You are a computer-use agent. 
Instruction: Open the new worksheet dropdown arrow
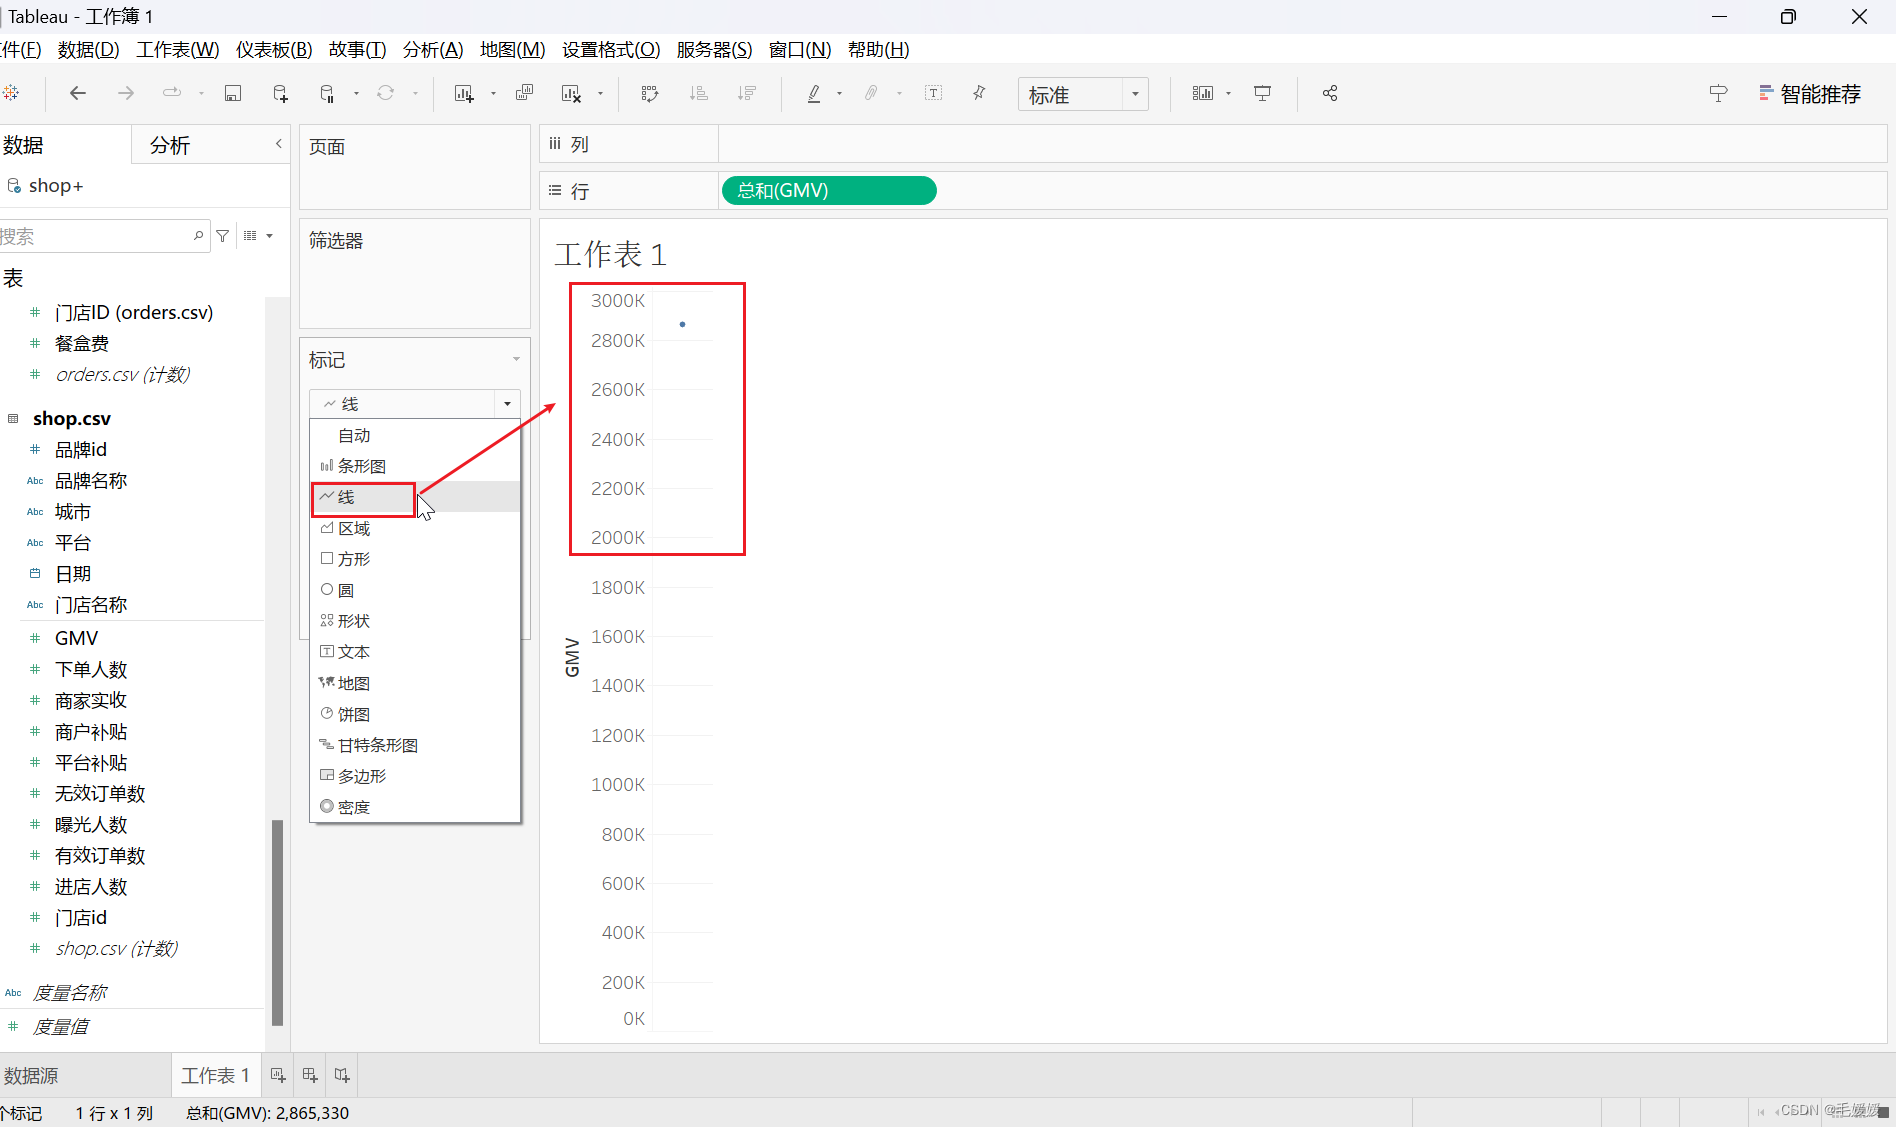pos(493,94)
